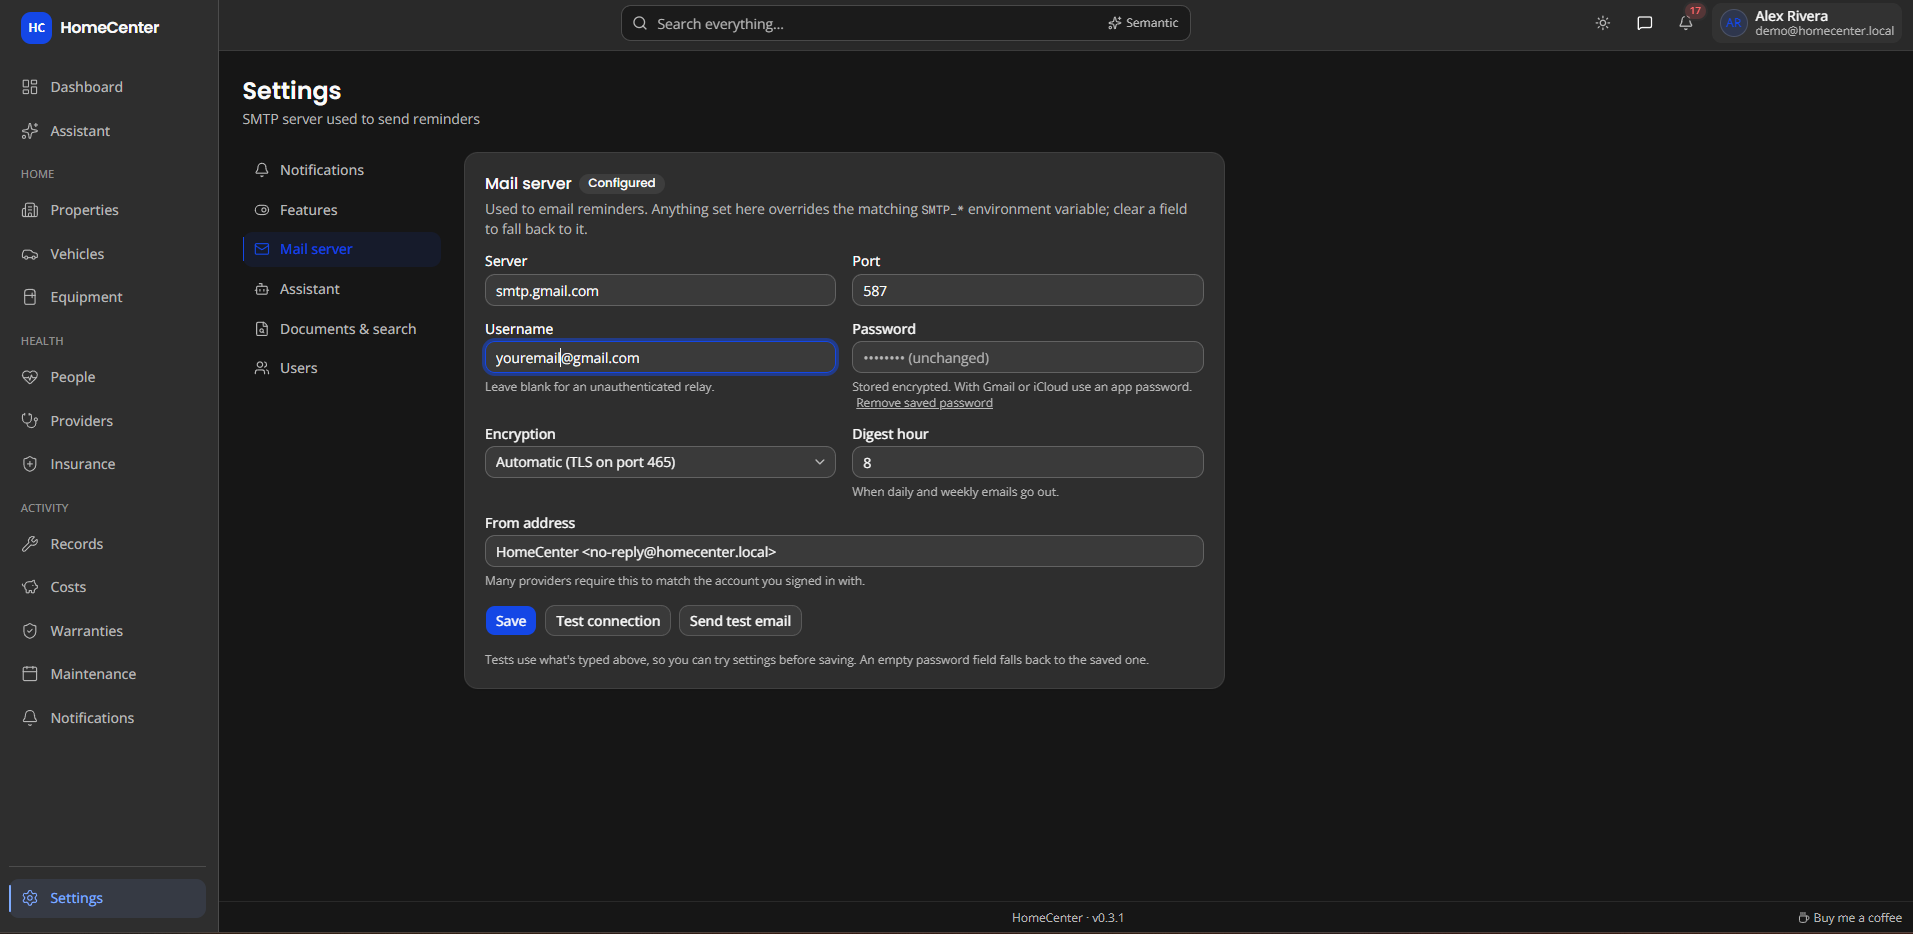Screen dimensions: 1913x934
Task: Toggle Semantic search mode
Action: pyautogui.click(x=1143, y=23)
